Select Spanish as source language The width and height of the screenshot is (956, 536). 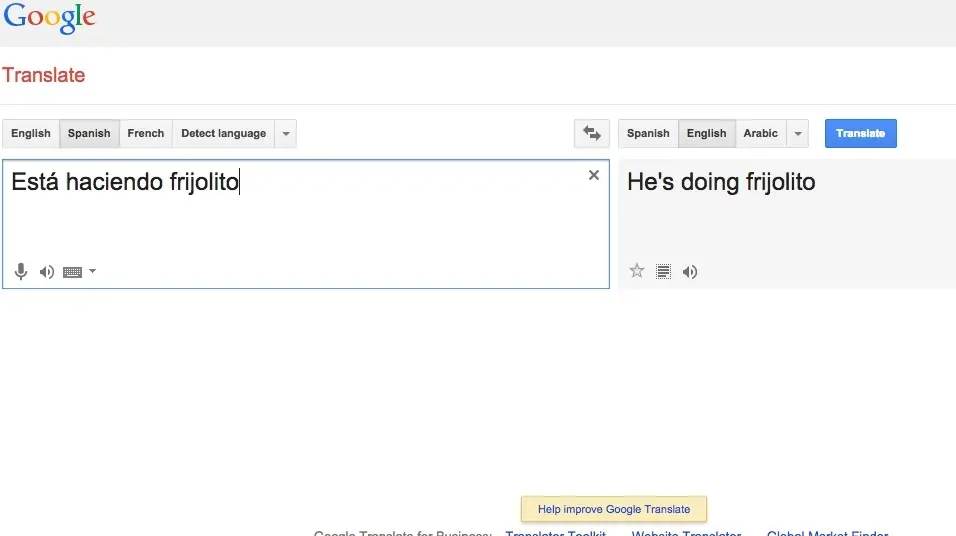[89, 134]
